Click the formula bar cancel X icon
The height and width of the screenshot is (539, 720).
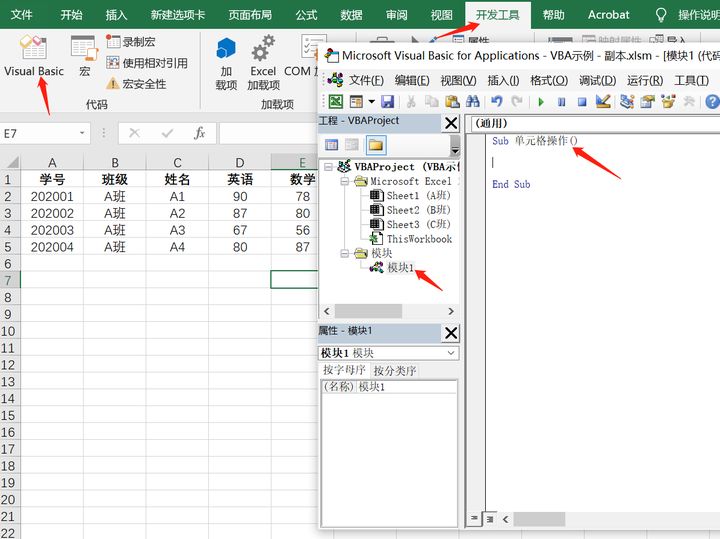click(135, 133)
